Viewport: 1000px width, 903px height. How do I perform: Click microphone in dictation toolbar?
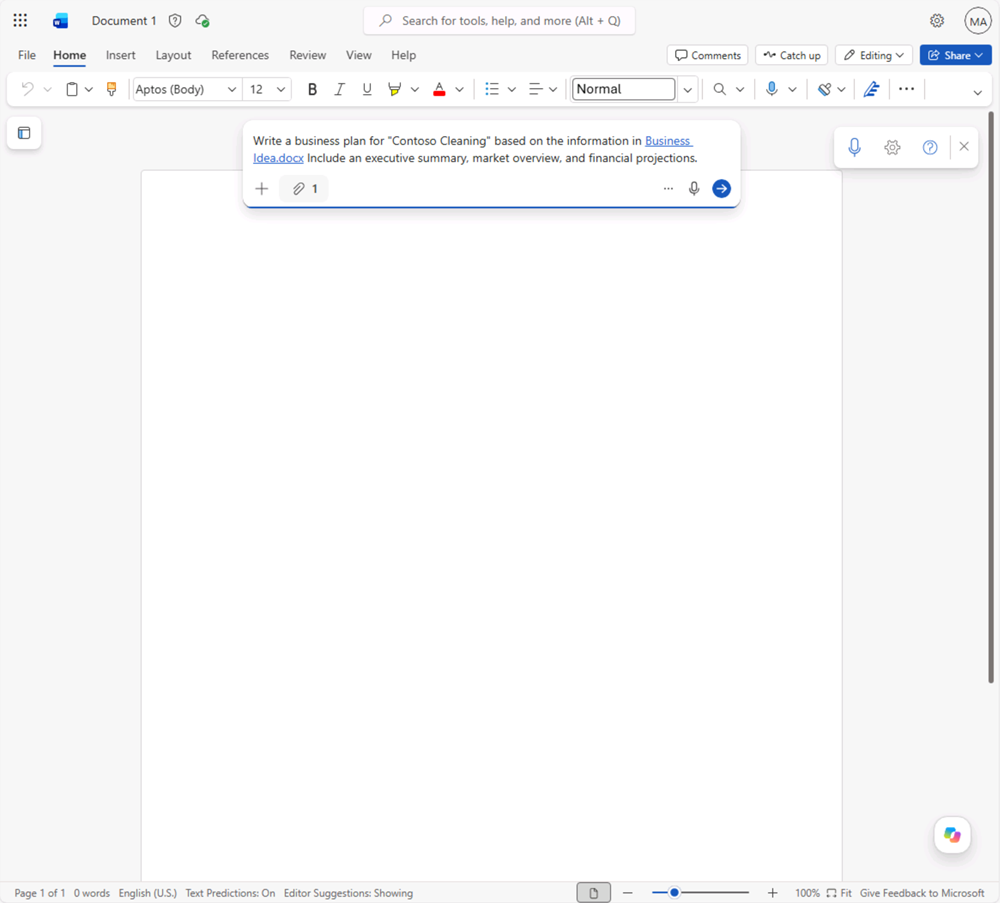(855, 147)
